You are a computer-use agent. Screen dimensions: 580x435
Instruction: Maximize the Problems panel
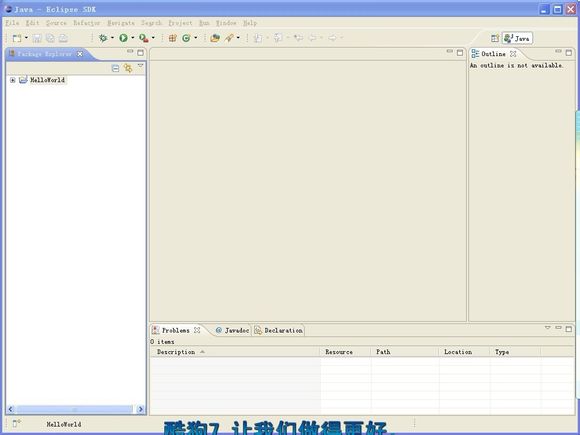pyautogui.click(x=569, y=329)
